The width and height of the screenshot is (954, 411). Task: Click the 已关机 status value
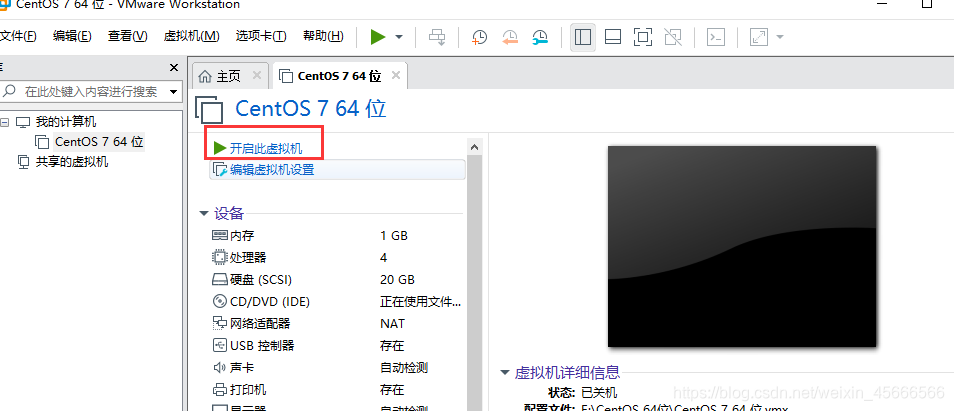(599, 392)
